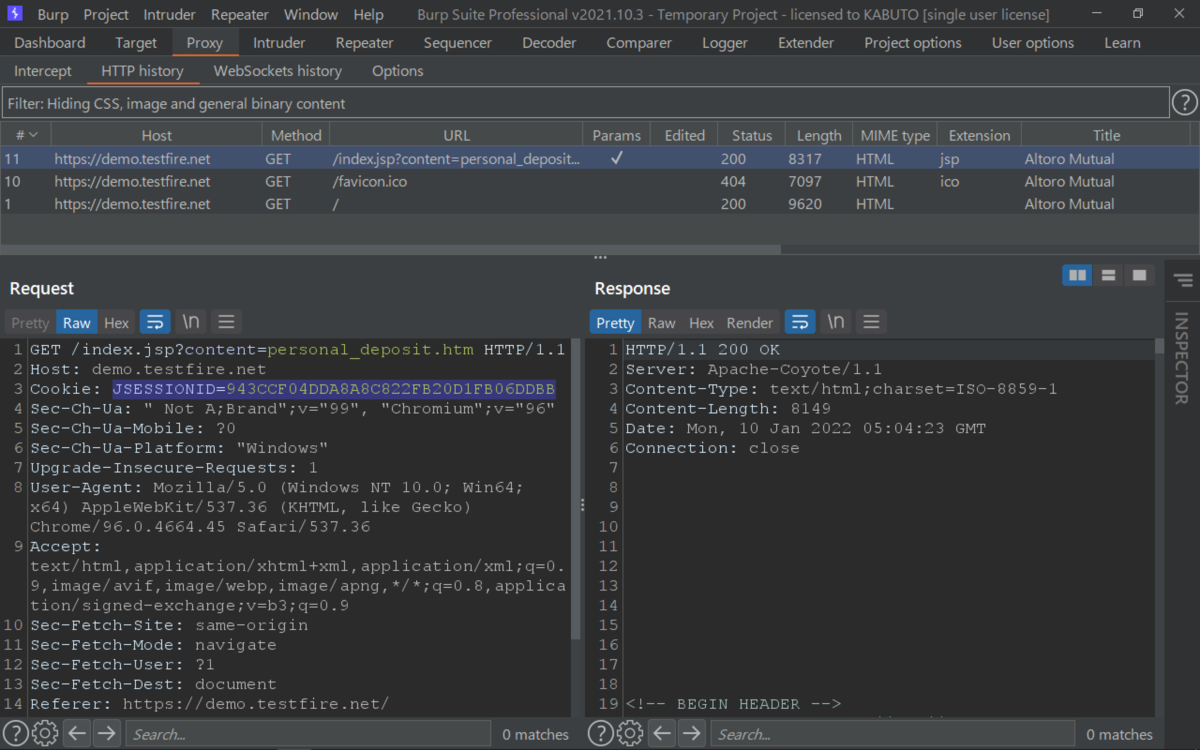
Task: Switch to side-by-side request/response layout
Action: [1077, 275]
